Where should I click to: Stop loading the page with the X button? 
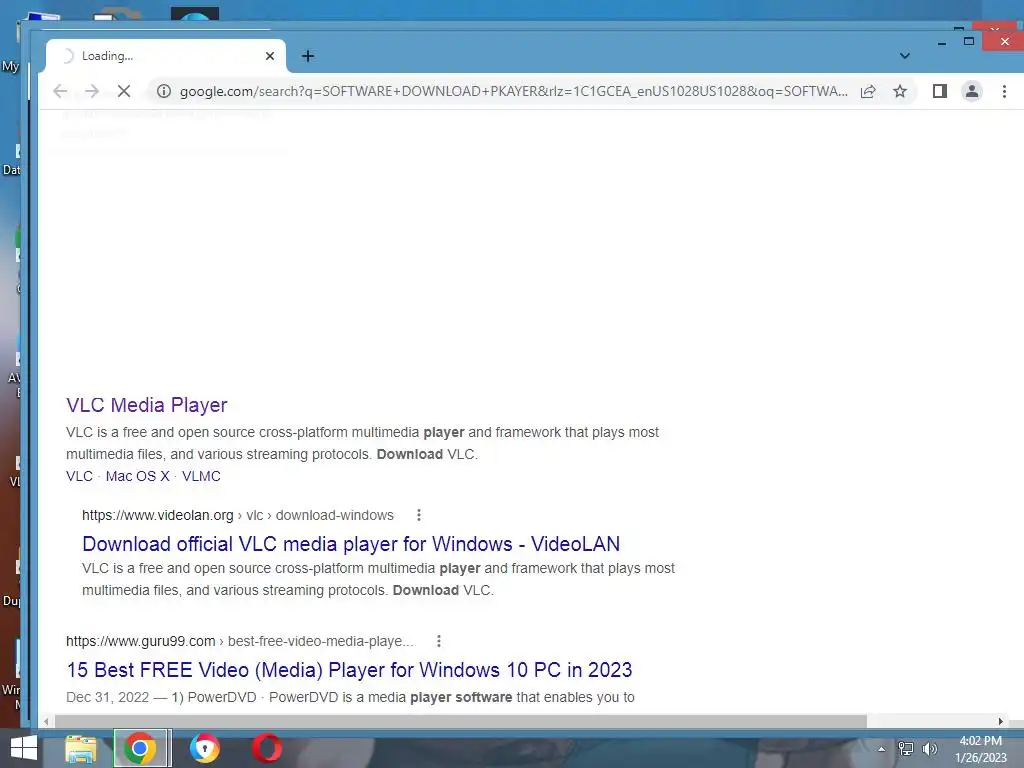(123, 91)
